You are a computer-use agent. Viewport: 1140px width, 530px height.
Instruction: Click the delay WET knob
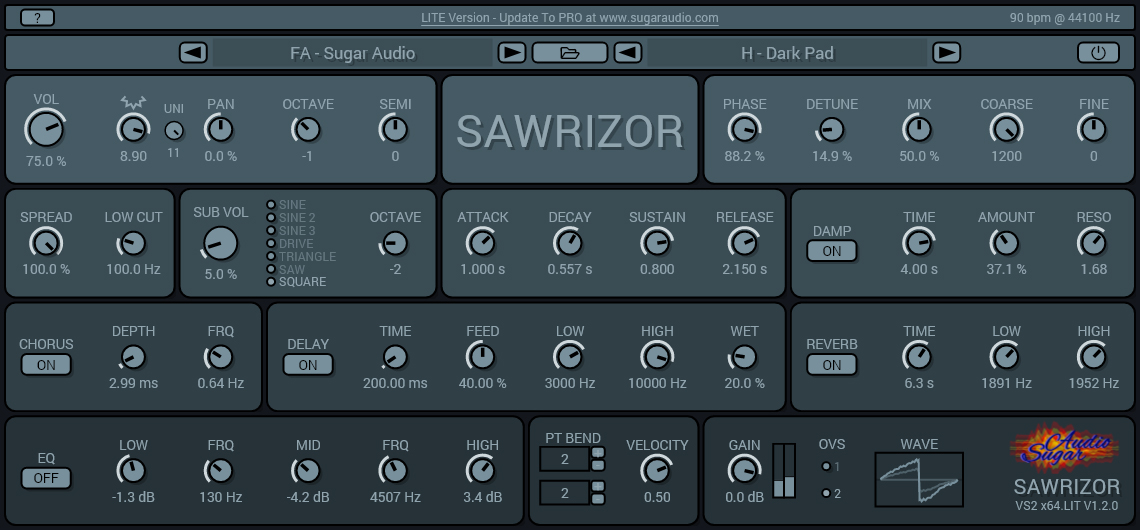coord(744,357)
